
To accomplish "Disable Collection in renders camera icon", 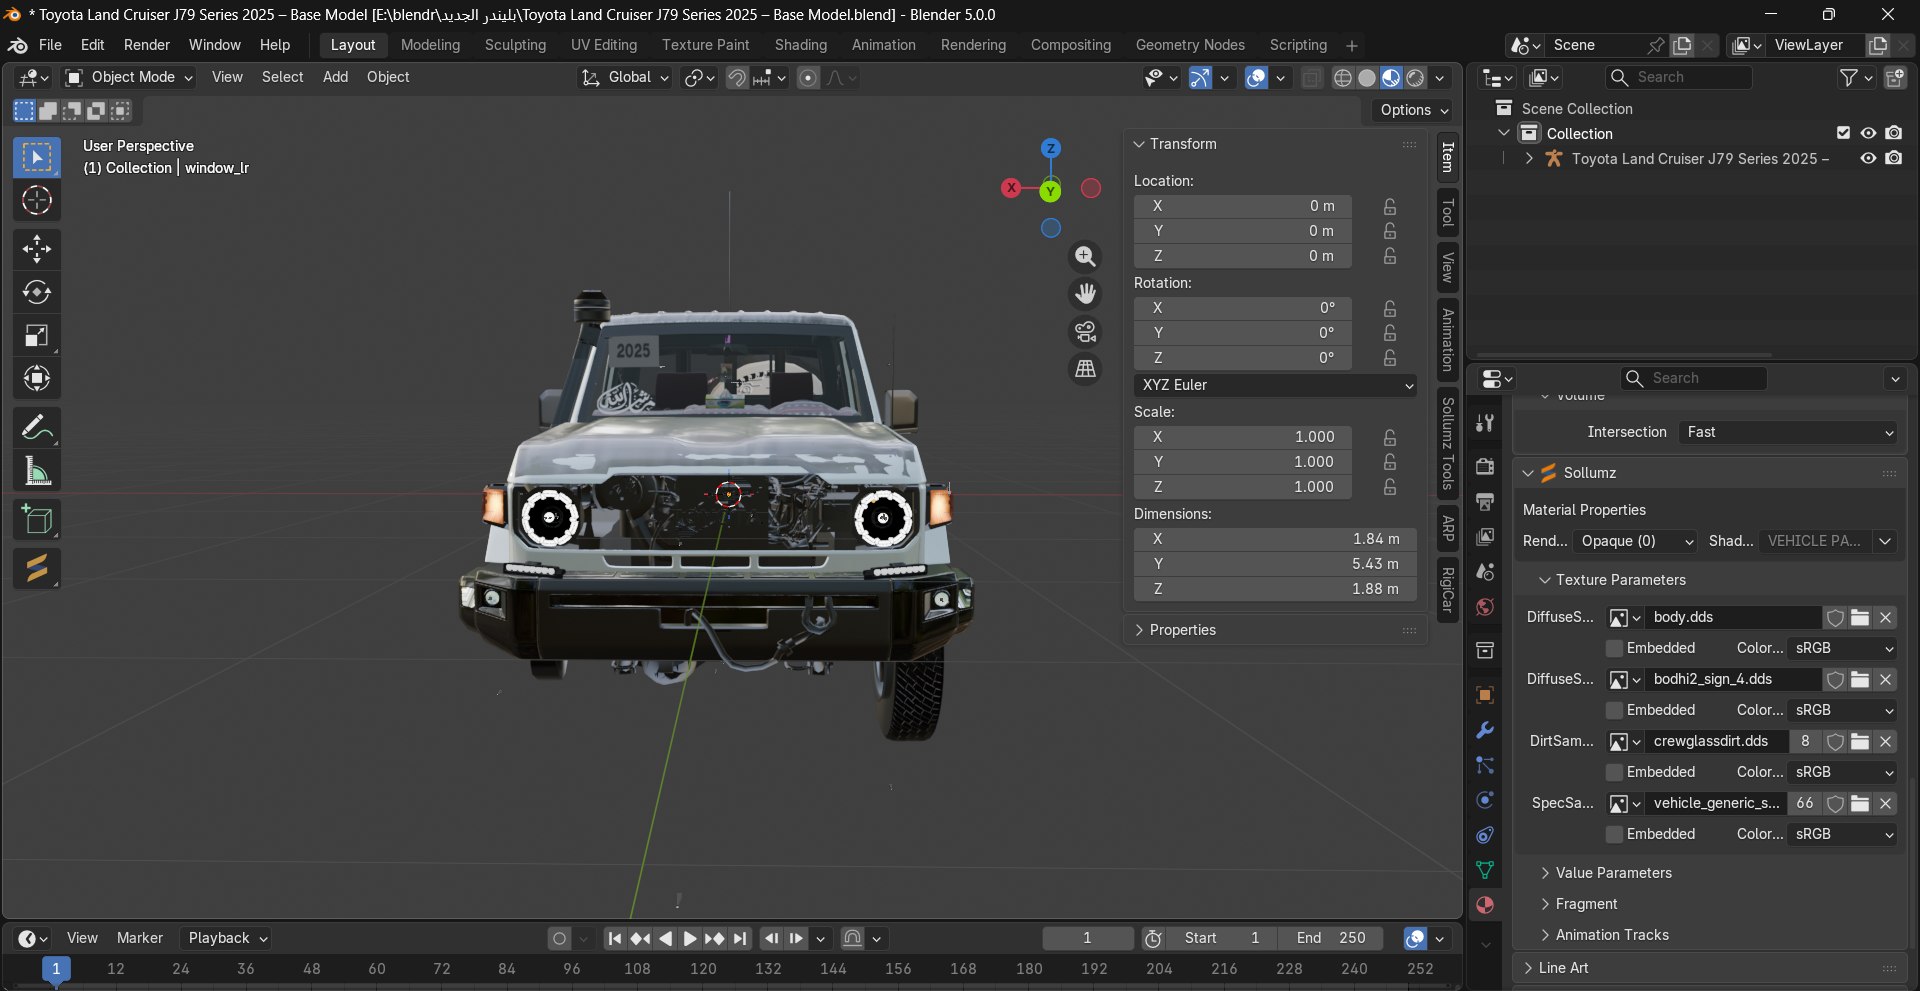I will click(x=1894, y=133).
